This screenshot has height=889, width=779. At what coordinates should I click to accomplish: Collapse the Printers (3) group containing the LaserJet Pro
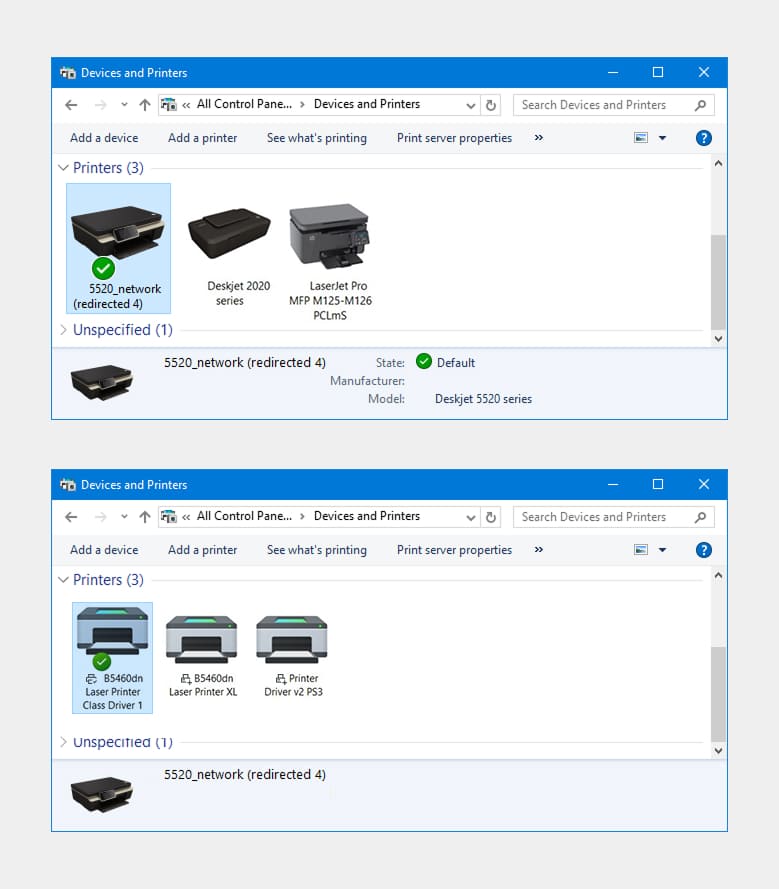tap(63, 168)
